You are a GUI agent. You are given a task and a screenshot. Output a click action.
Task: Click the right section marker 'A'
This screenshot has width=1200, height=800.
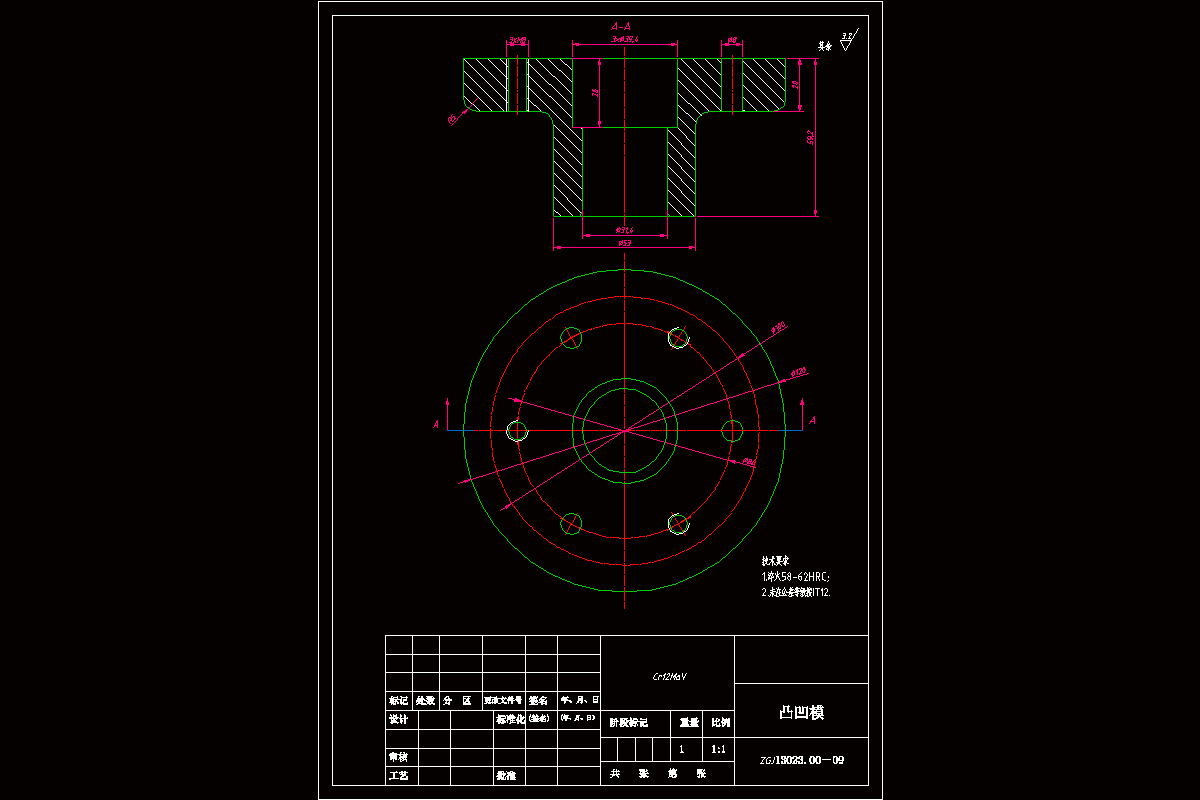[x=812, y=420]
